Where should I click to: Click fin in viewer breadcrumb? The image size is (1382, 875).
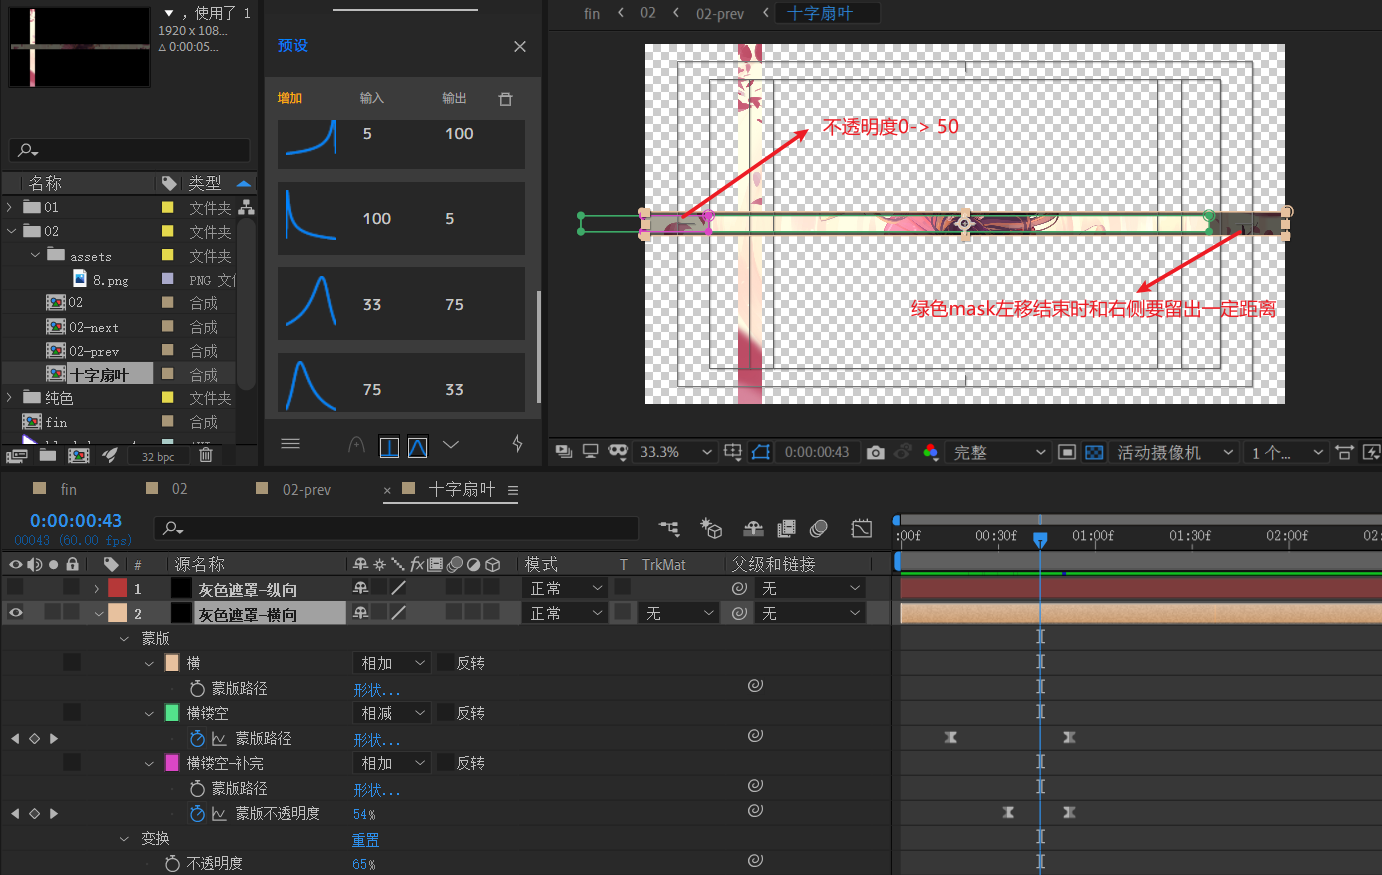click(592, 13)
